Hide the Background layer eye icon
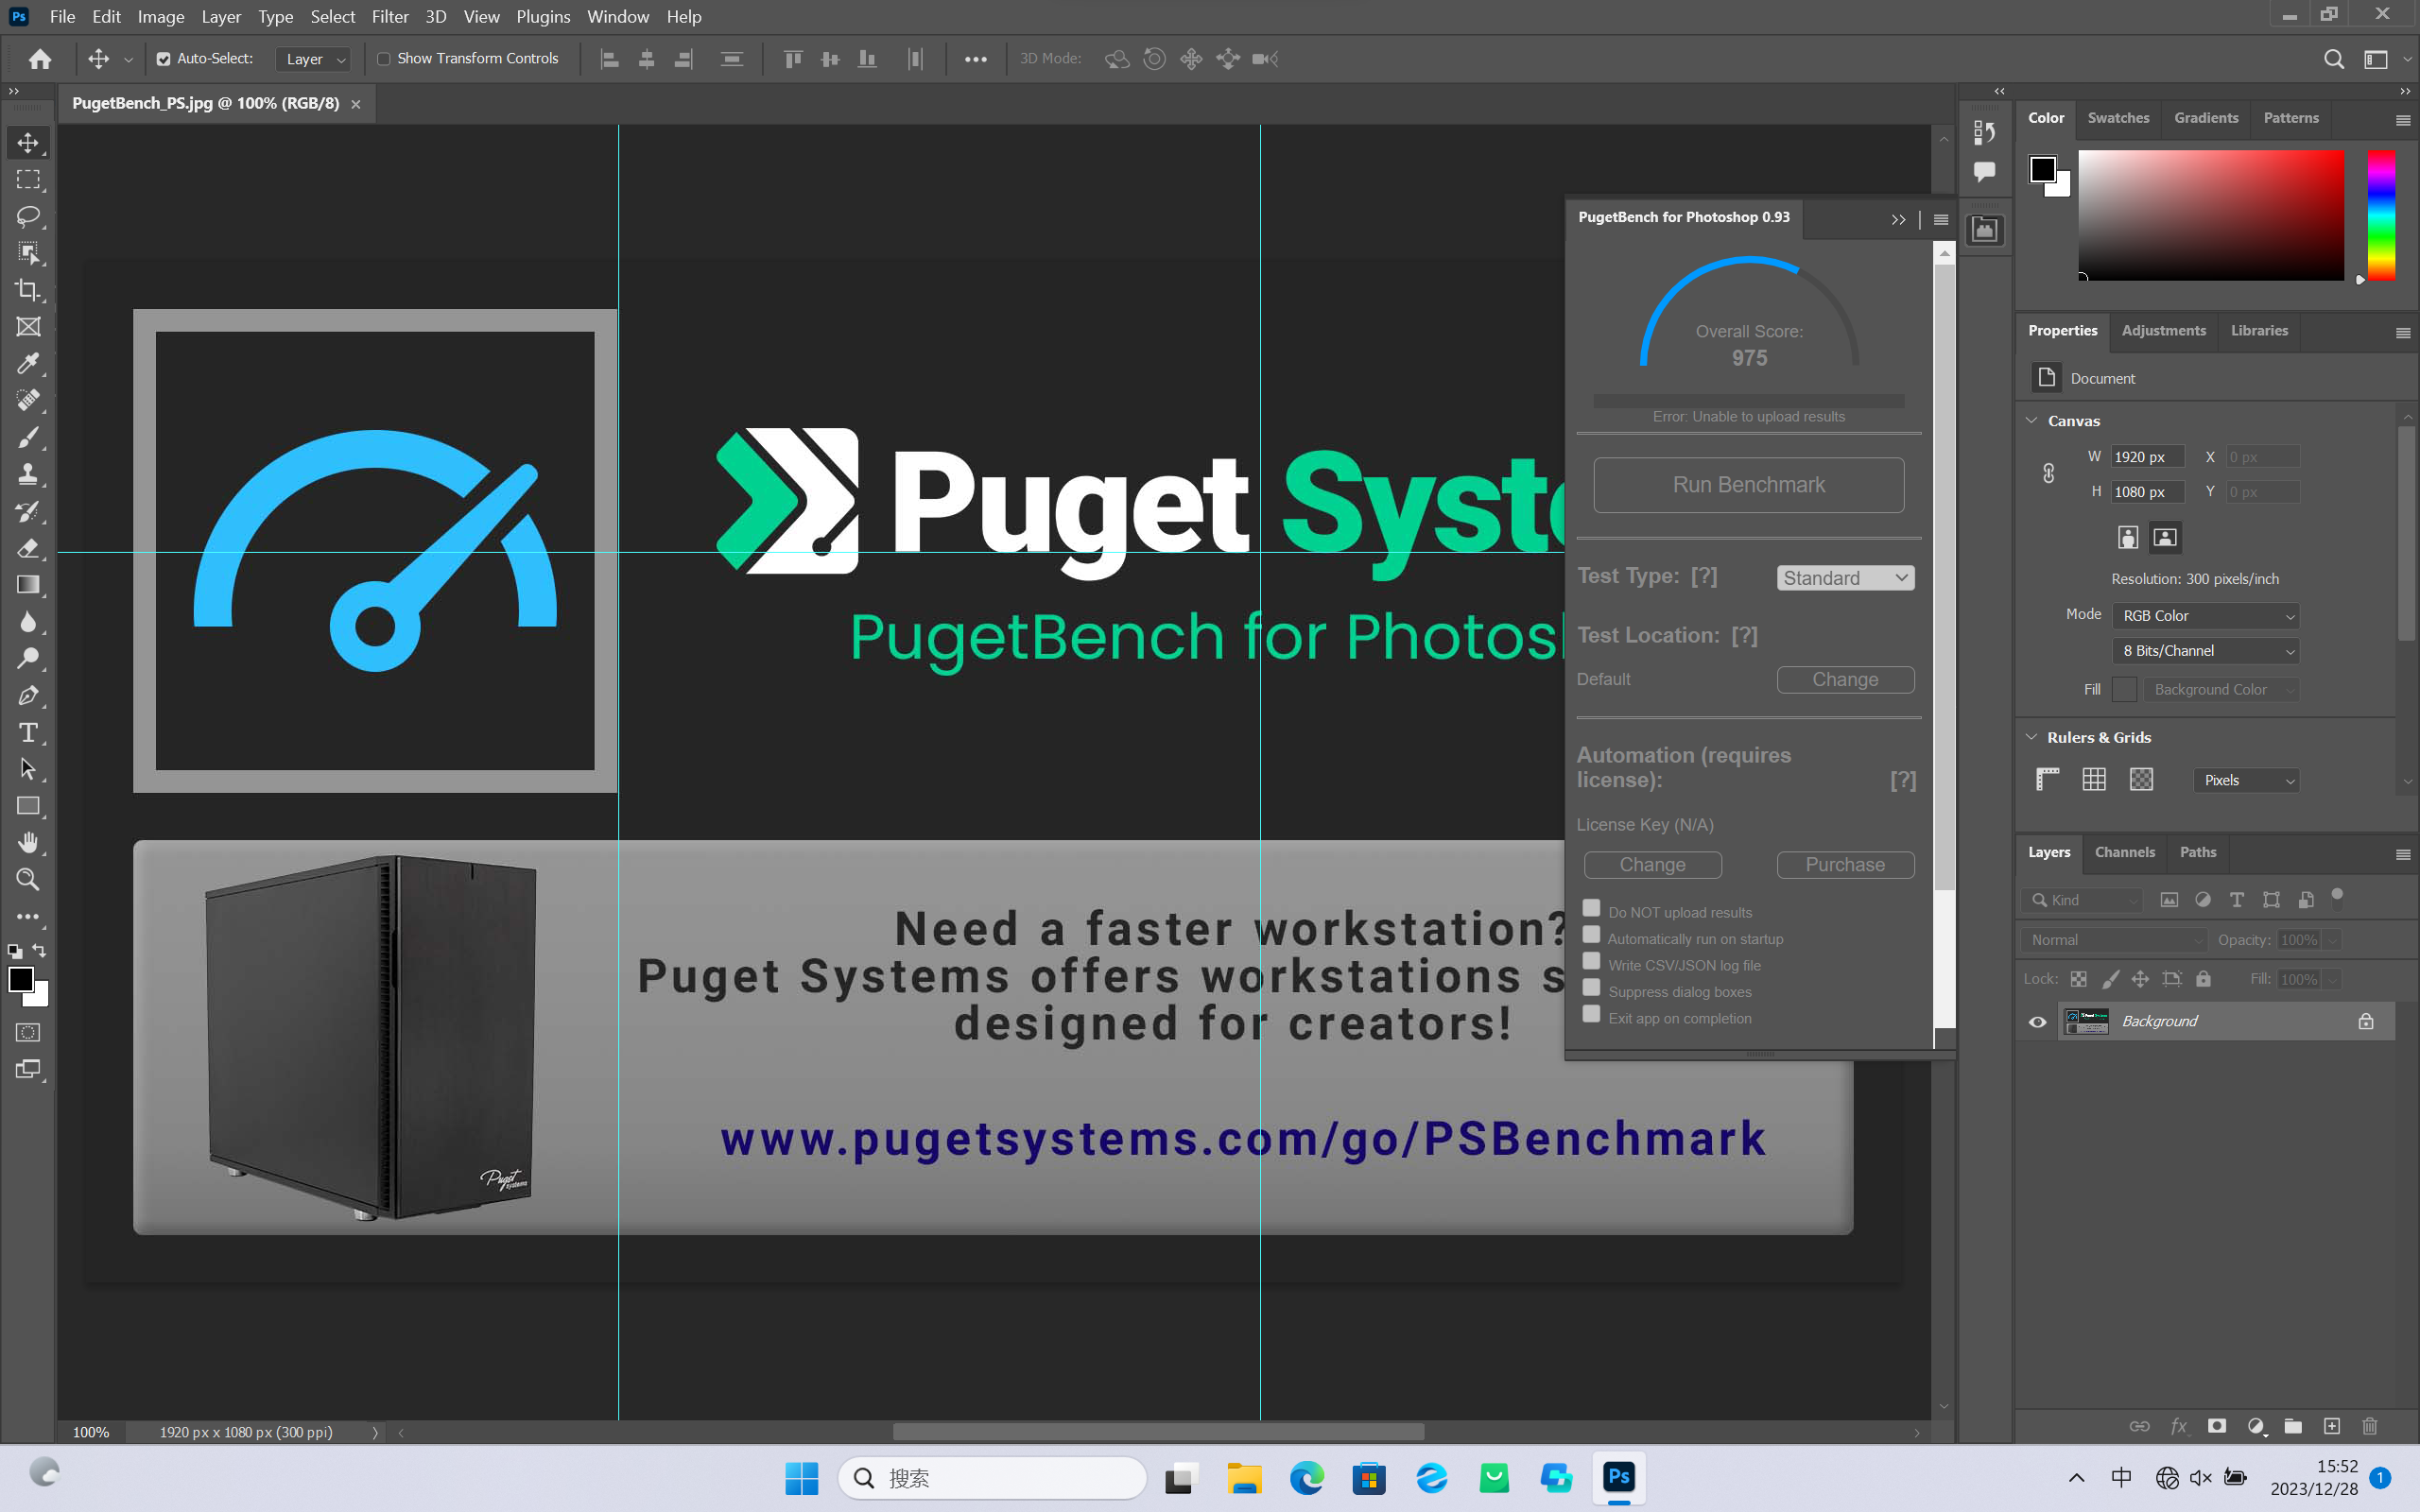This screenshot has width=2420, height=1512. [x=2037, y=1022]
